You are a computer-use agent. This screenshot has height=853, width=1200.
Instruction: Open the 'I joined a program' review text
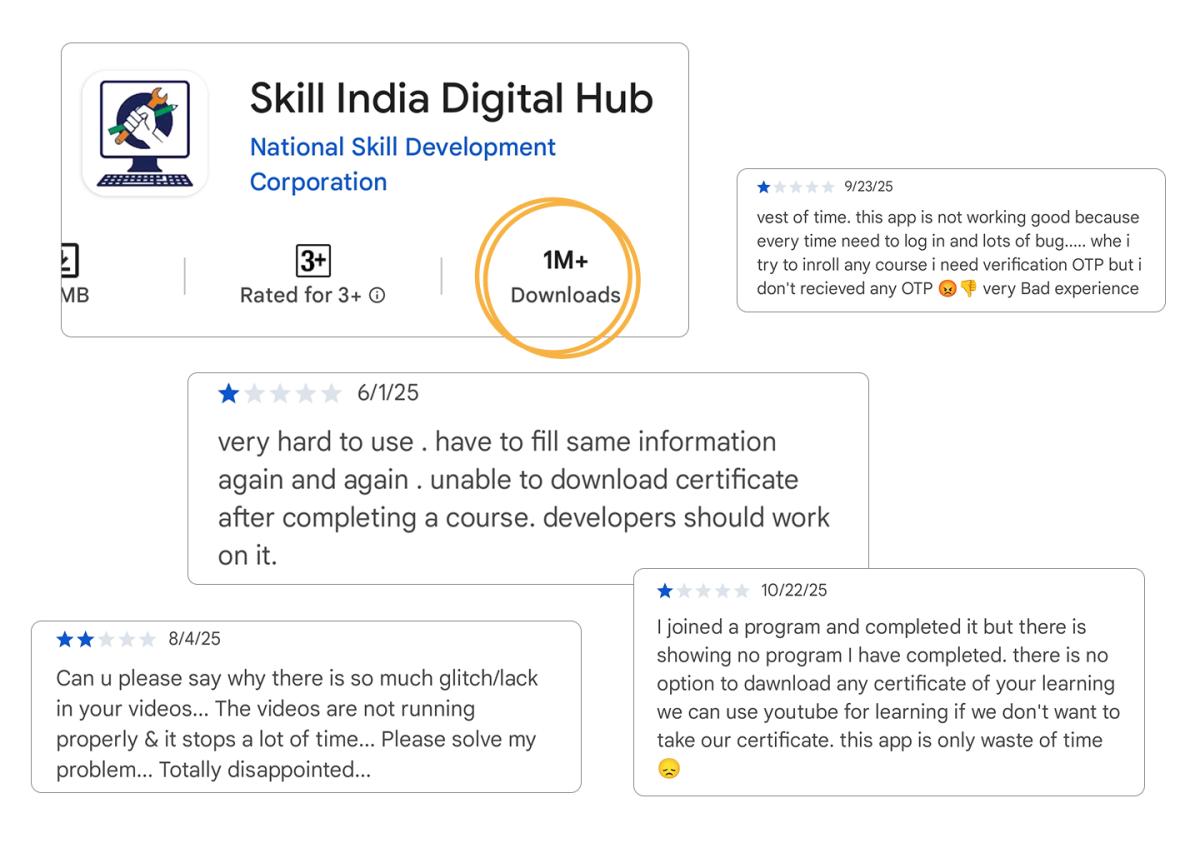pos(887,683)
